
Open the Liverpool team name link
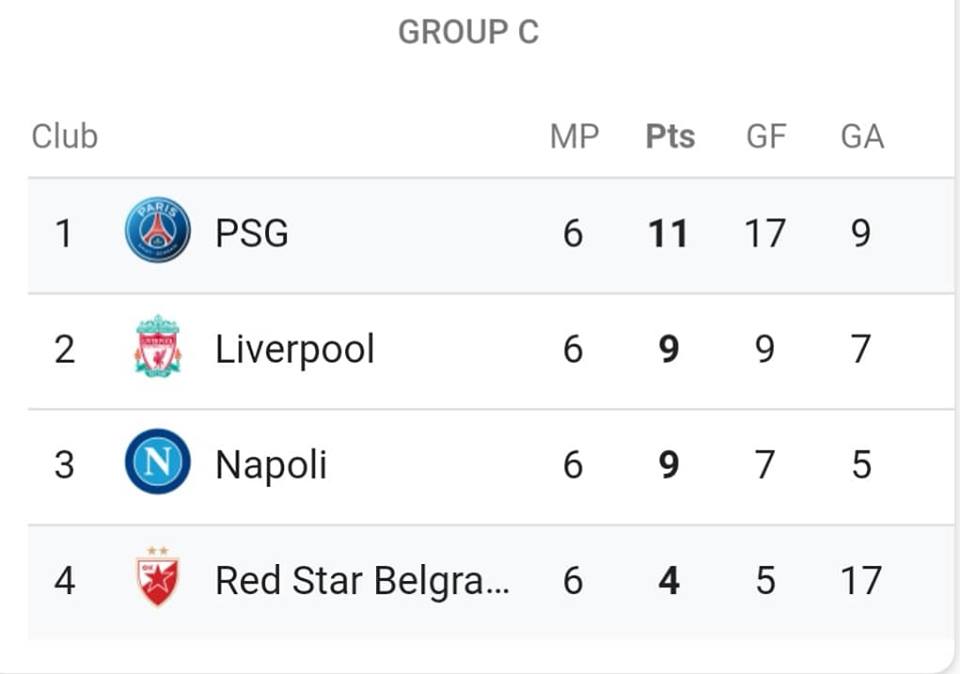click(294, 350)
